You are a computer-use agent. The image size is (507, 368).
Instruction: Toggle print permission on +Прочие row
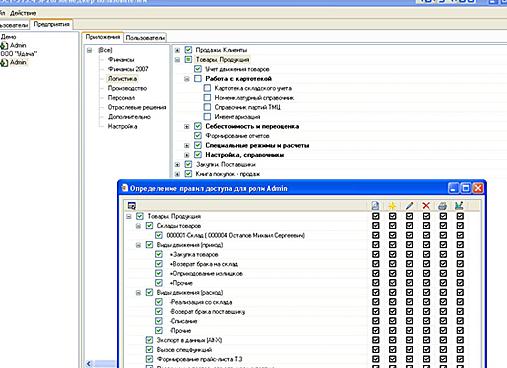coord(443,283)
